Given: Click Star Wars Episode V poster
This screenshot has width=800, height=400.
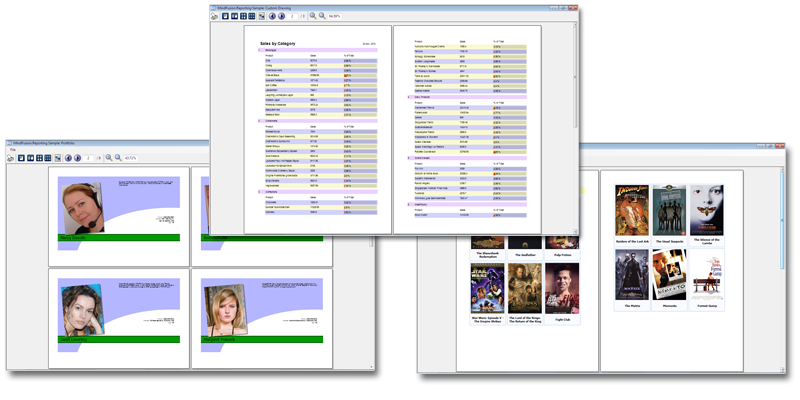Looking at the screenshot, I should [x=487, y=288].
